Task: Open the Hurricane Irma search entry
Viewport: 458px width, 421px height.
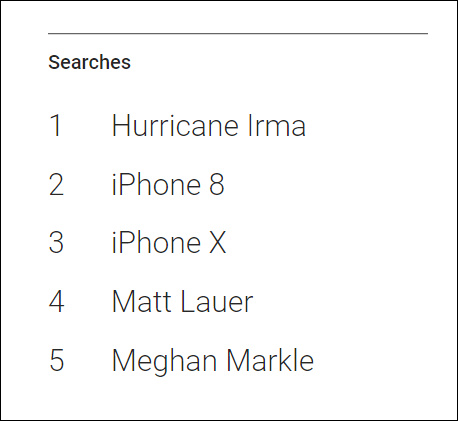Action: (x=209, y=125)
